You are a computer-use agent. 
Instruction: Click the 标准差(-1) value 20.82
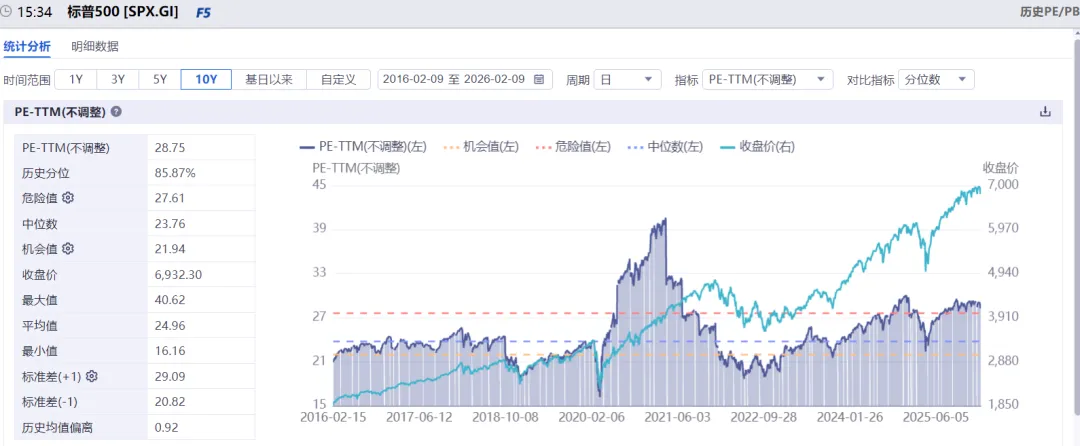(x=171, y=402)
